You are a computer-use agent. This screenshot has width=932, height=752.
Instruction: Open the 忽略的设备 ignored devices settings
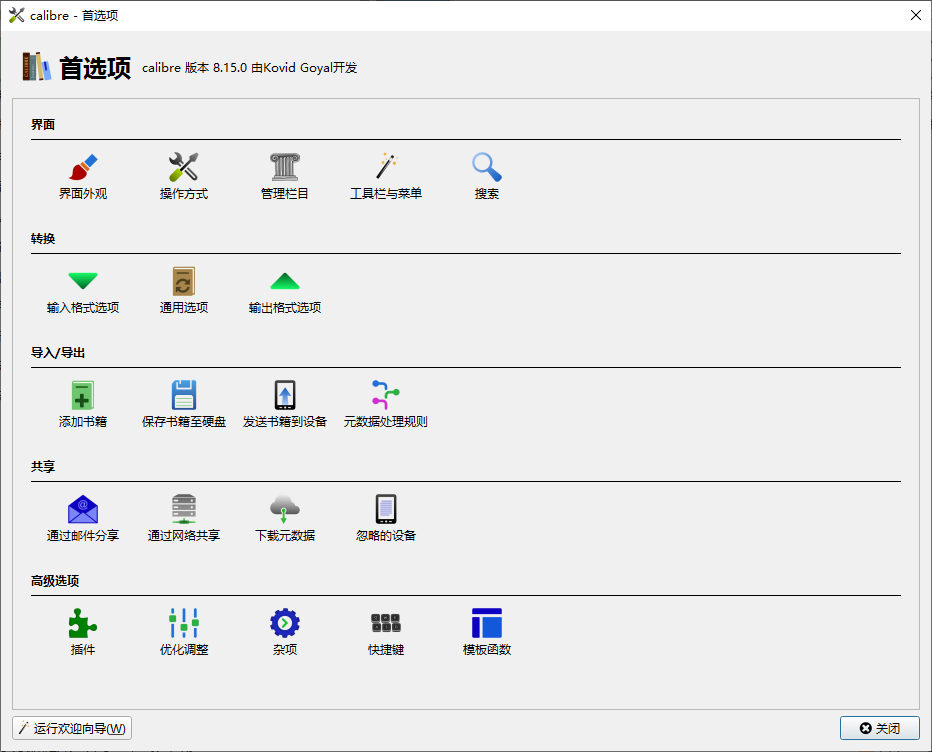385,516
